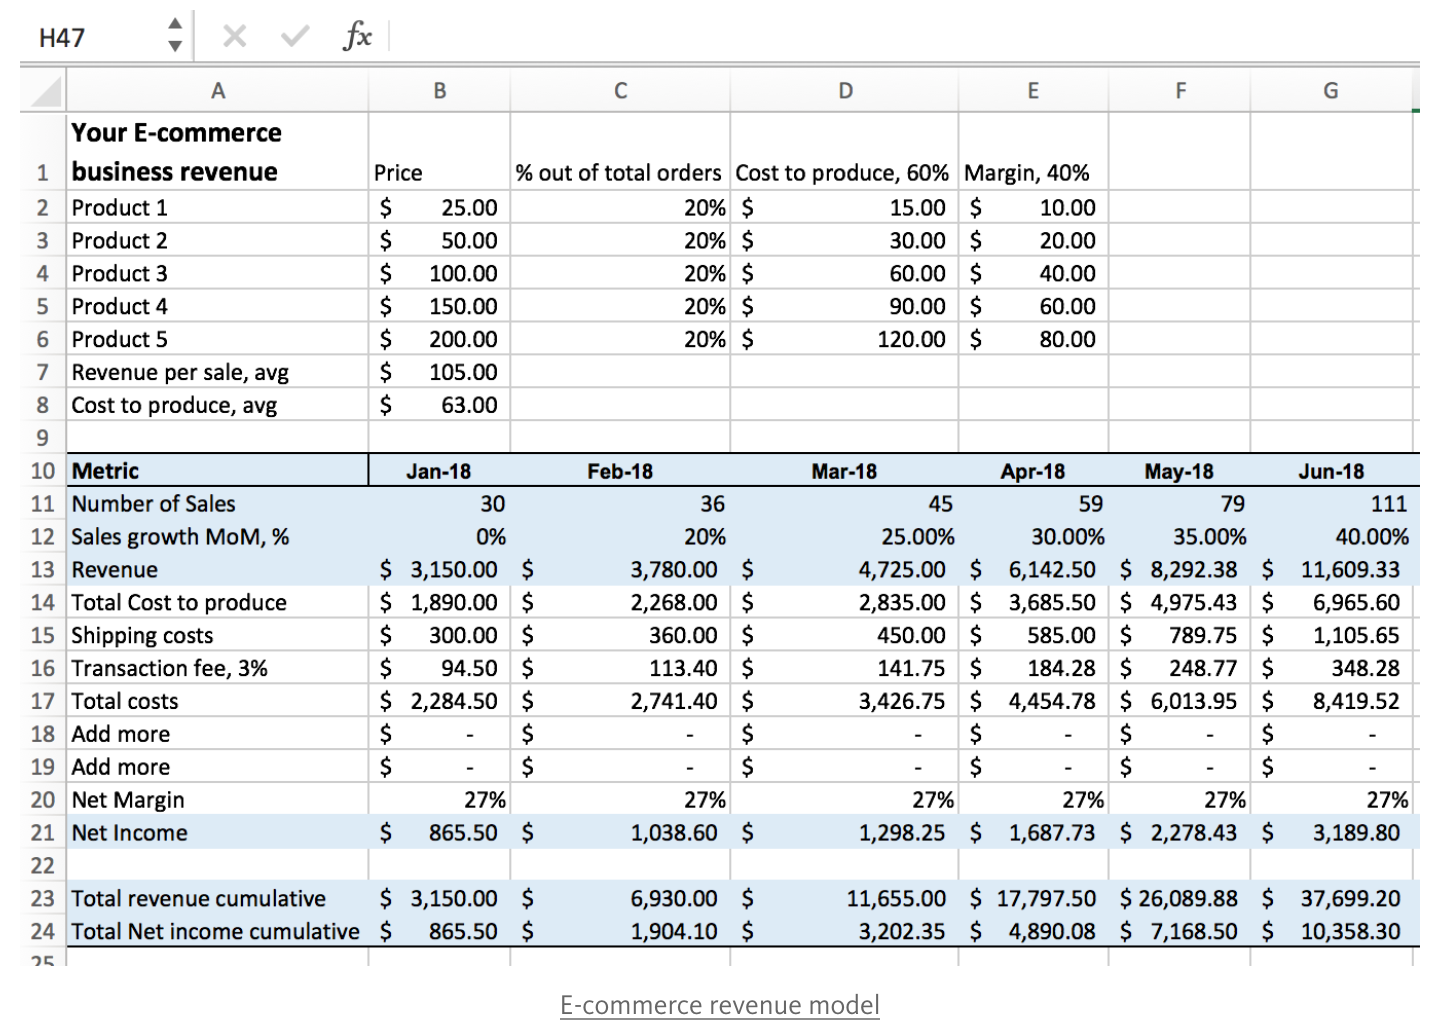Click the 'Feb-18' month header
Viewport: 1430px width, 1026px height.
tap(620, 471)
